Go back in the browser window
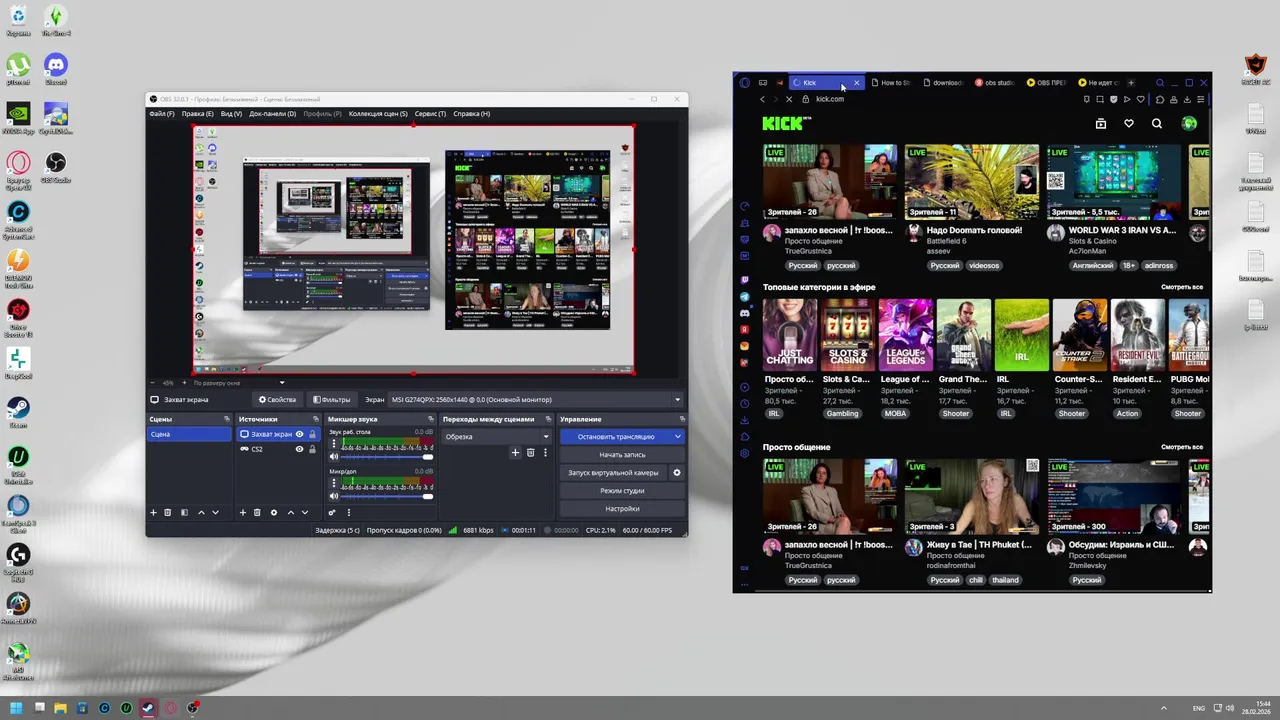 coord(763,99)
